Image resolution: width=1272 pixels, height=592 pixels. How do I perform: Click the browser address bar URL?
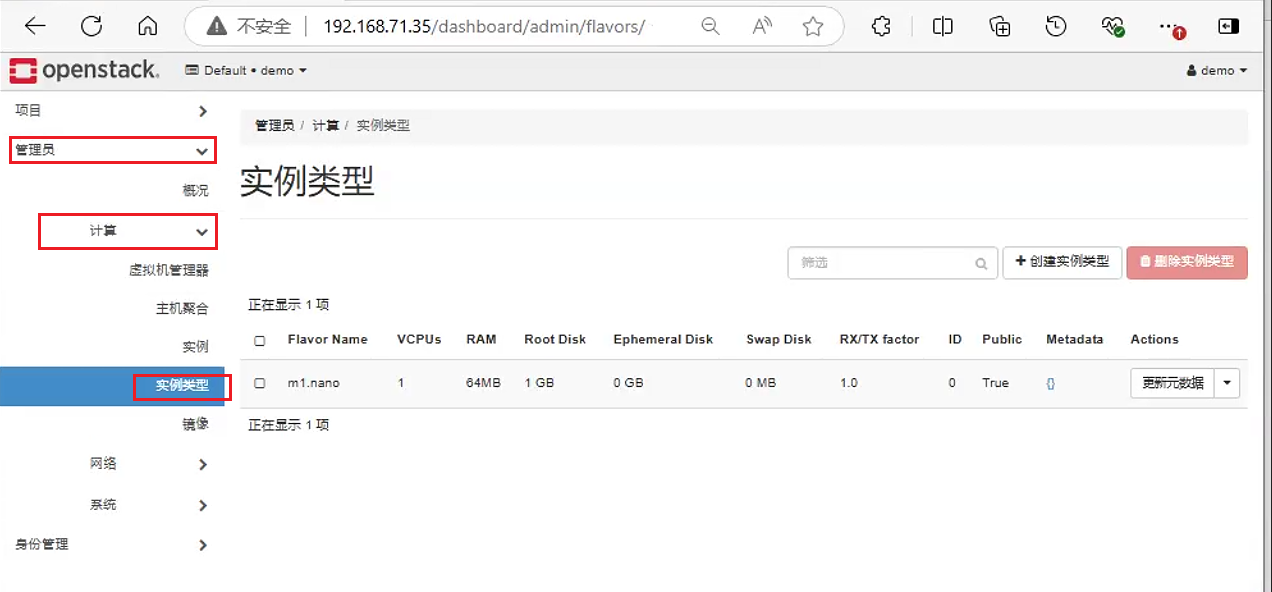(x=484, y=27)
